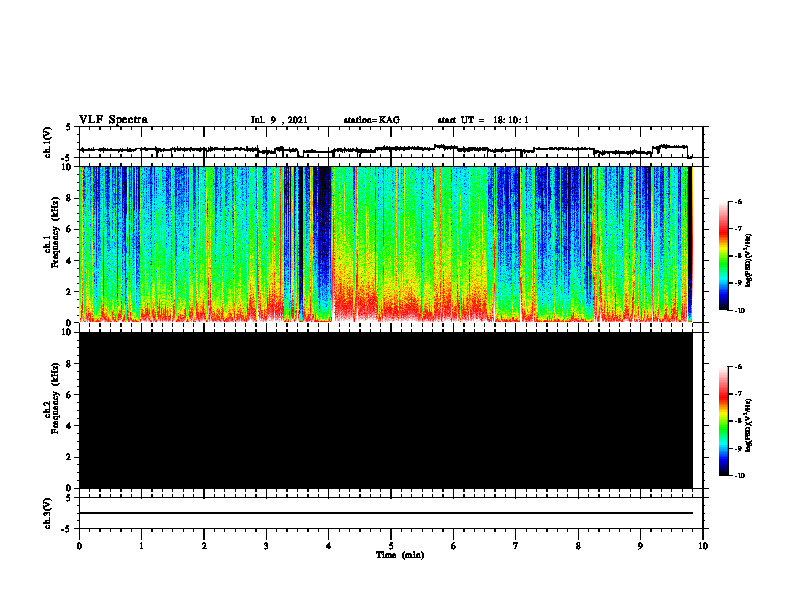Select the ch.1 color scale bar
The height and width of the screenshot is (612, 792).
click(724, 256)
